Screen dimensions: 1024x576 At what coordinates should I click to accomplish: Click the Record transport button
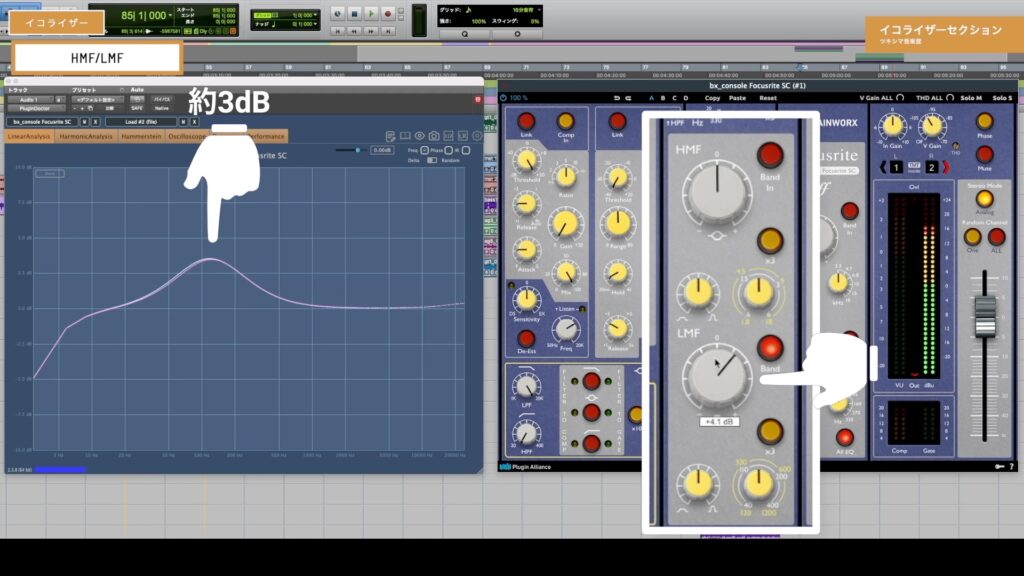388,13
